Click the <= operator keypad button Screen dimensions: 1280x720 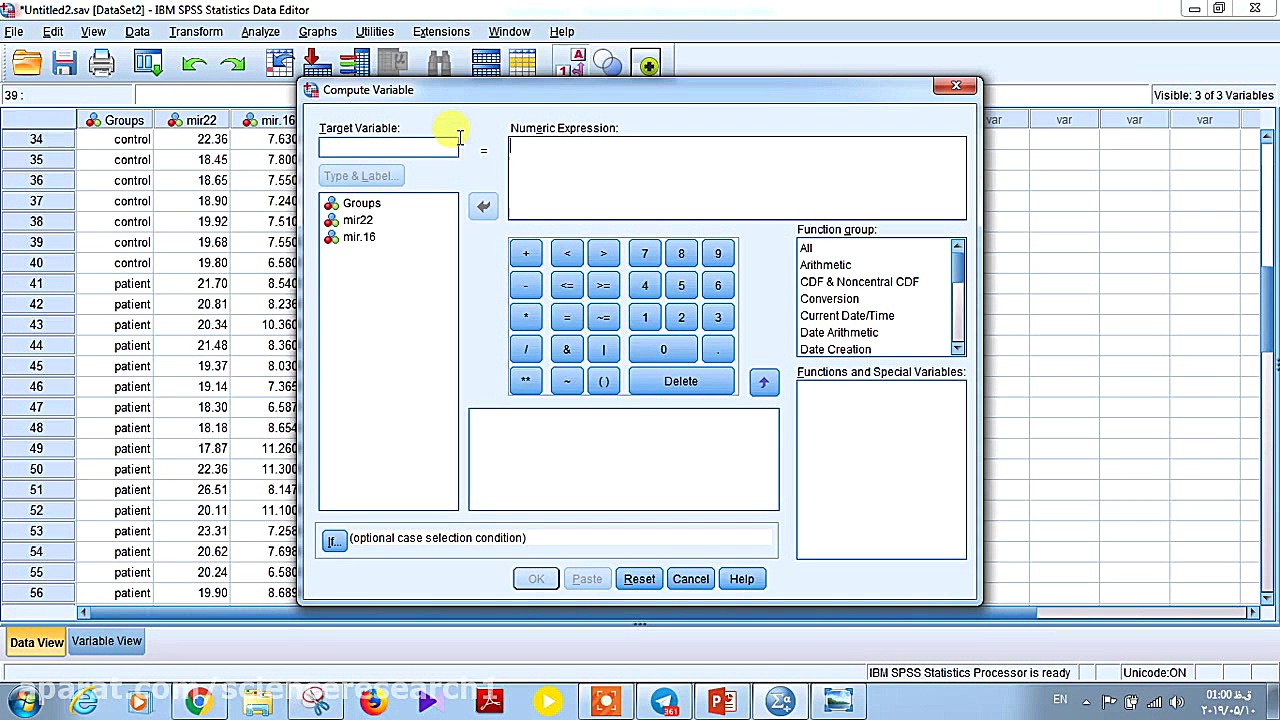coord(567,285)
